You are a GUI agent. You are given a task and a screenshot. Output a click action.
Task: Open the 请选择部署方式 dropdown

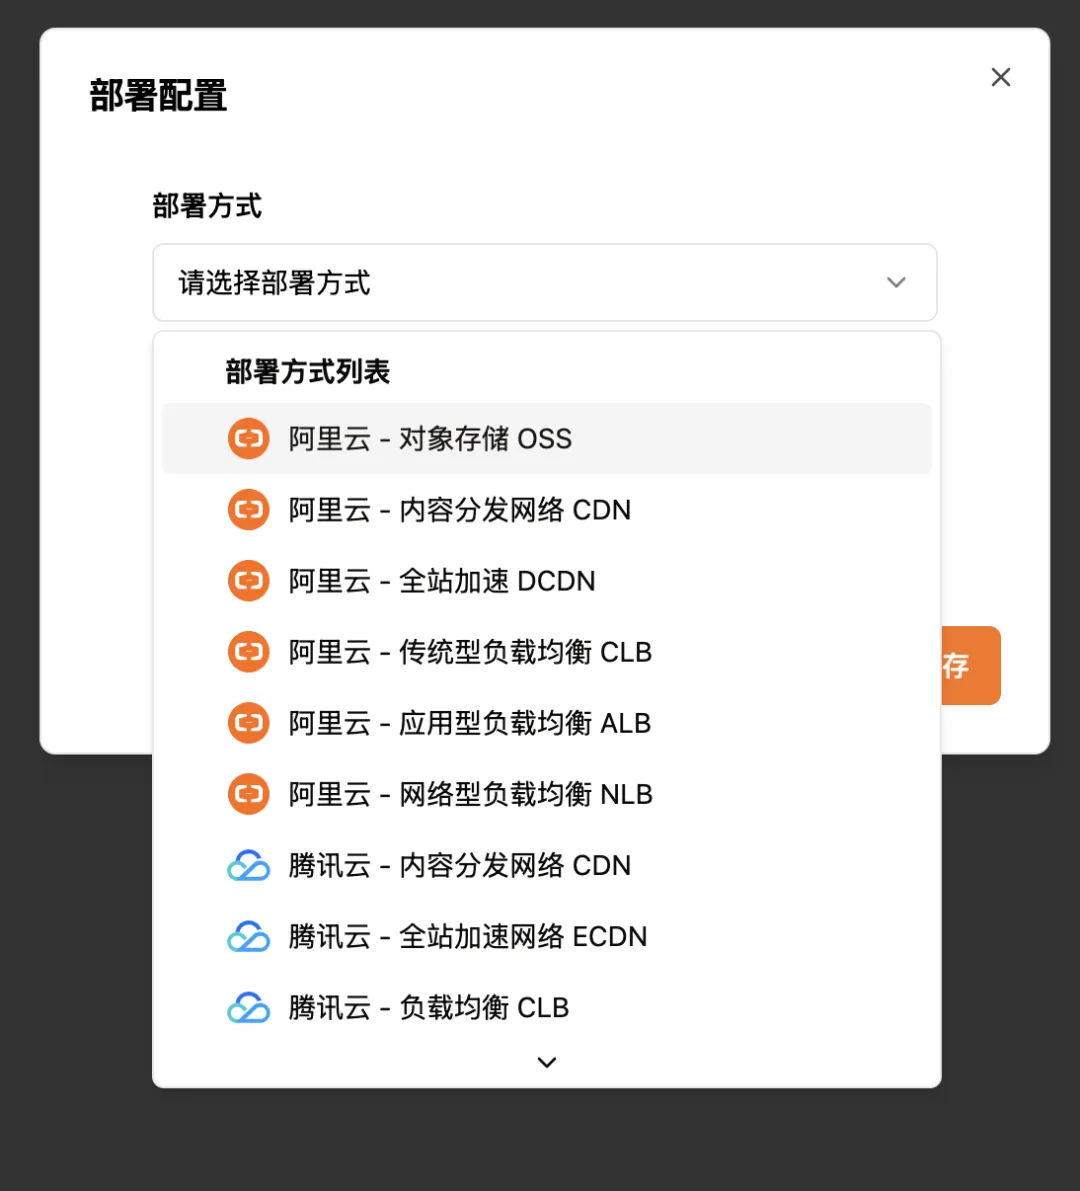520,283
